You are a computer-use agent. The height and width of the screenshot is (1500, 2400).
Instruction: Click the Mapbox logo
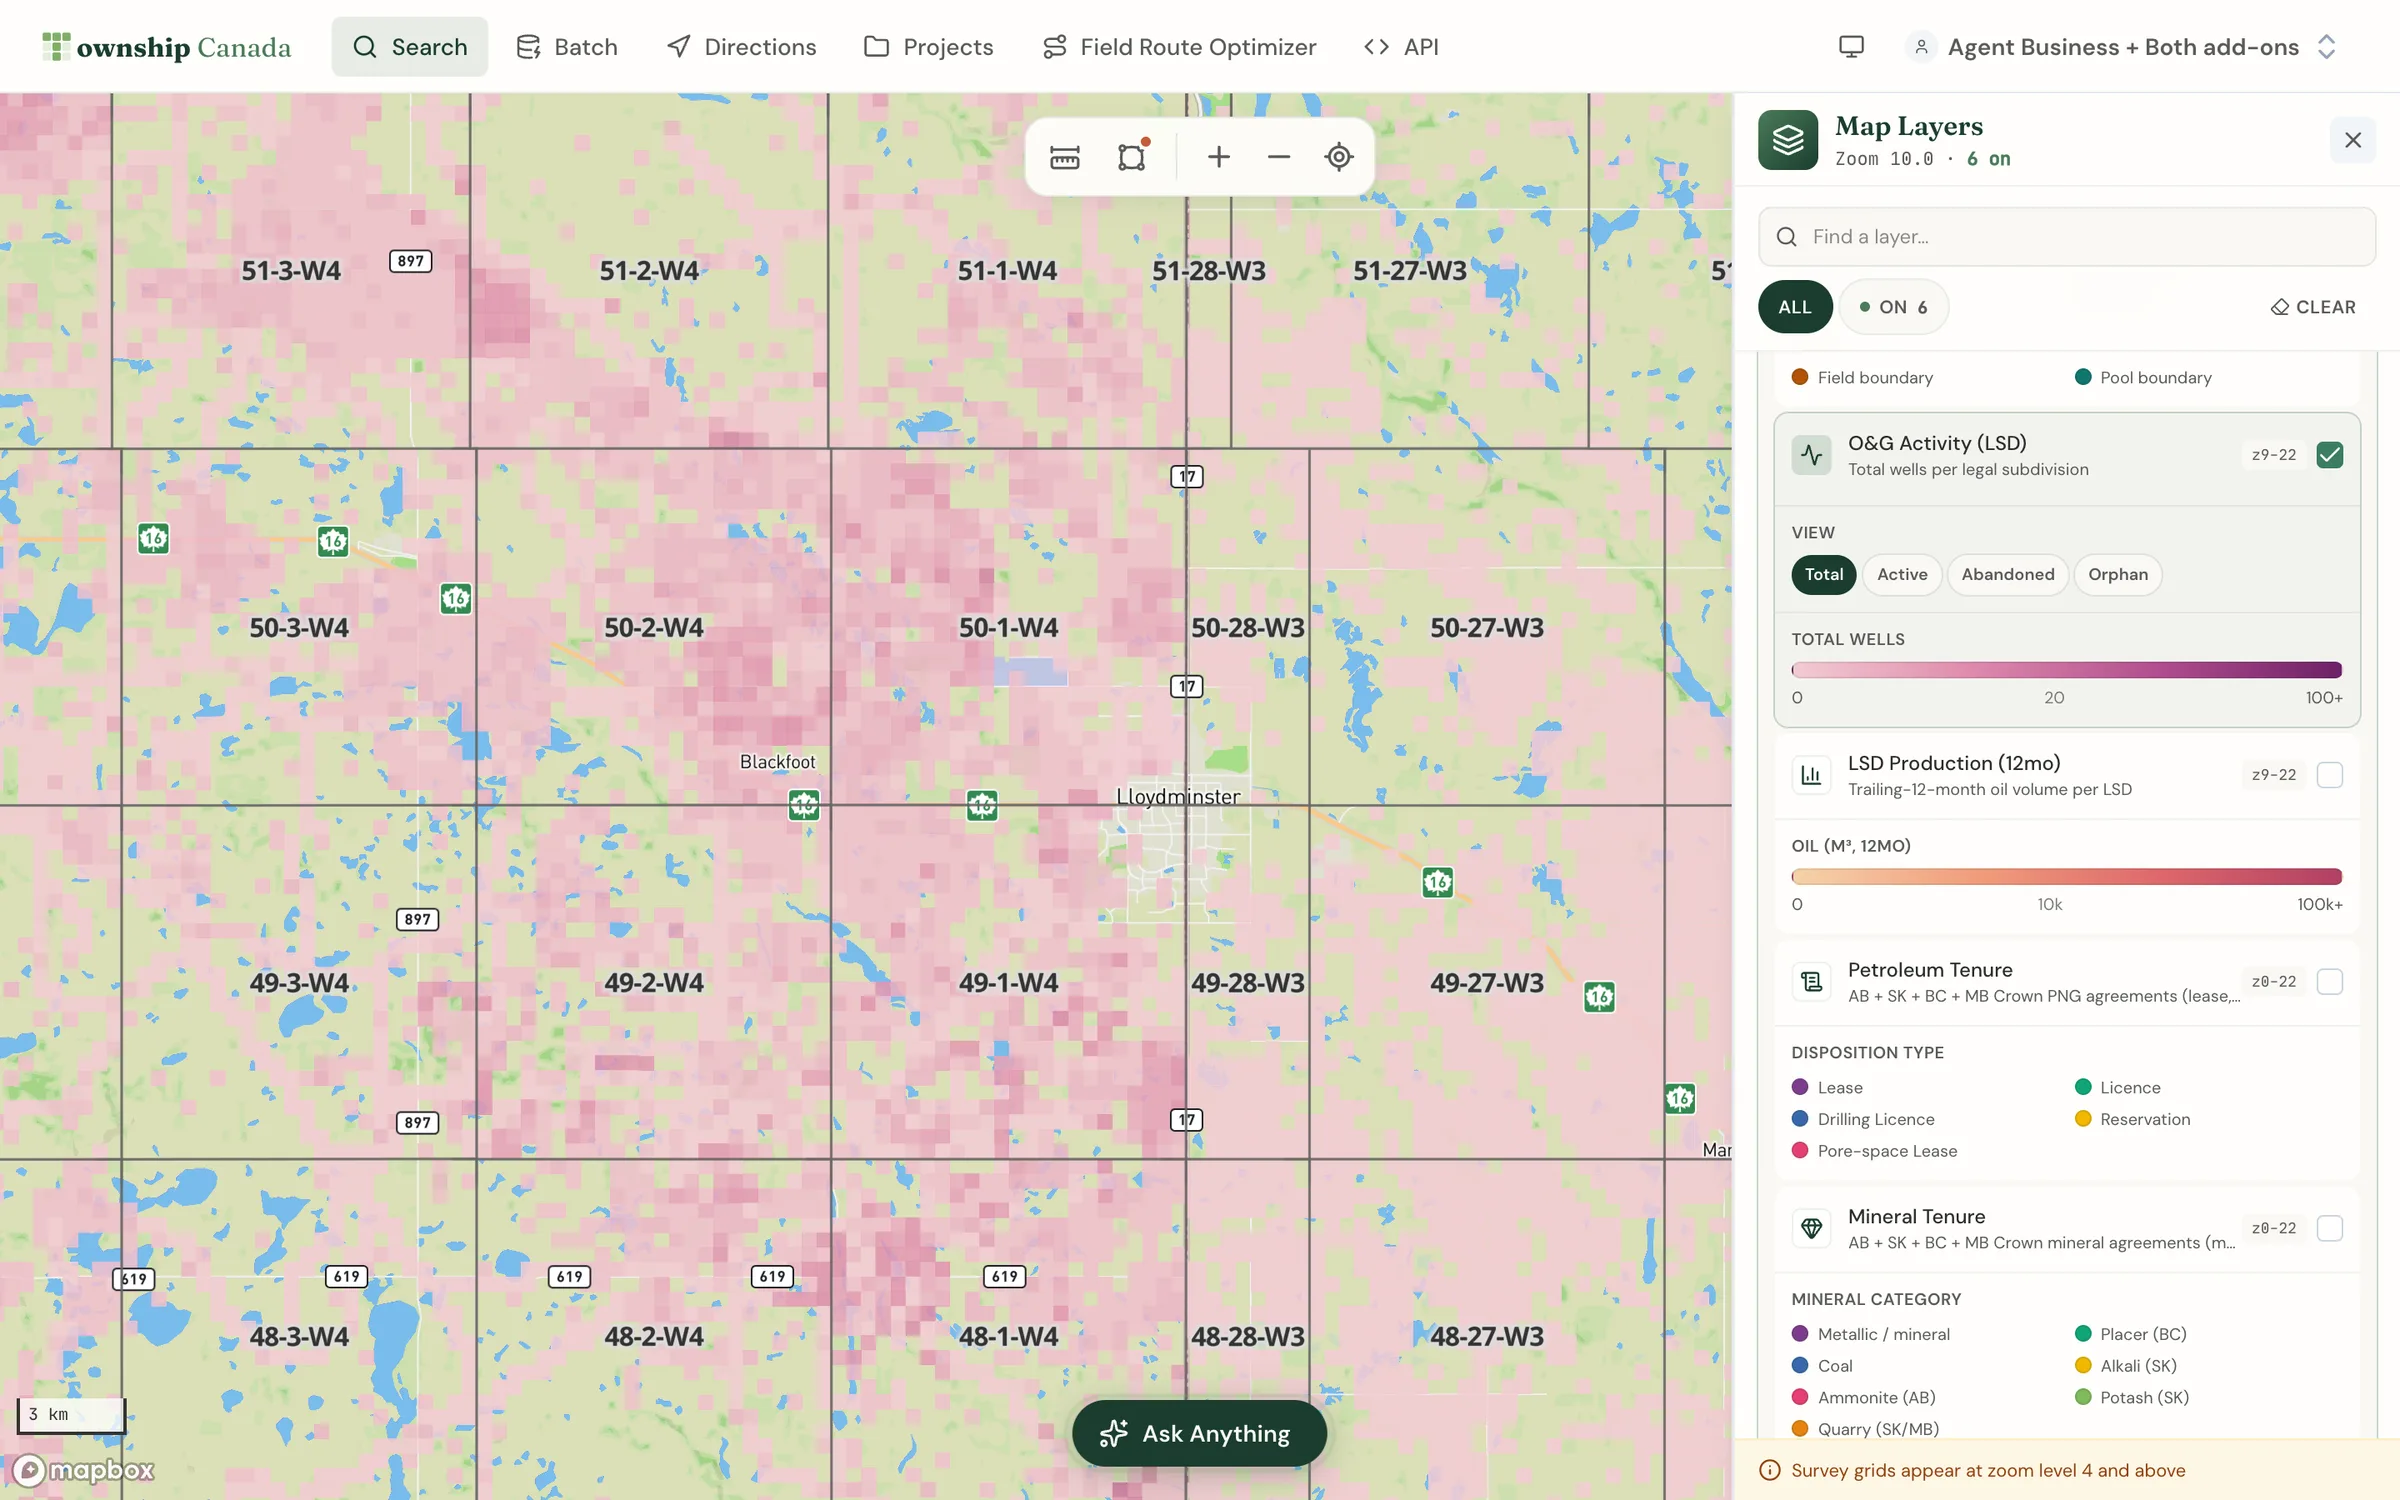(x=83, y=1469)
